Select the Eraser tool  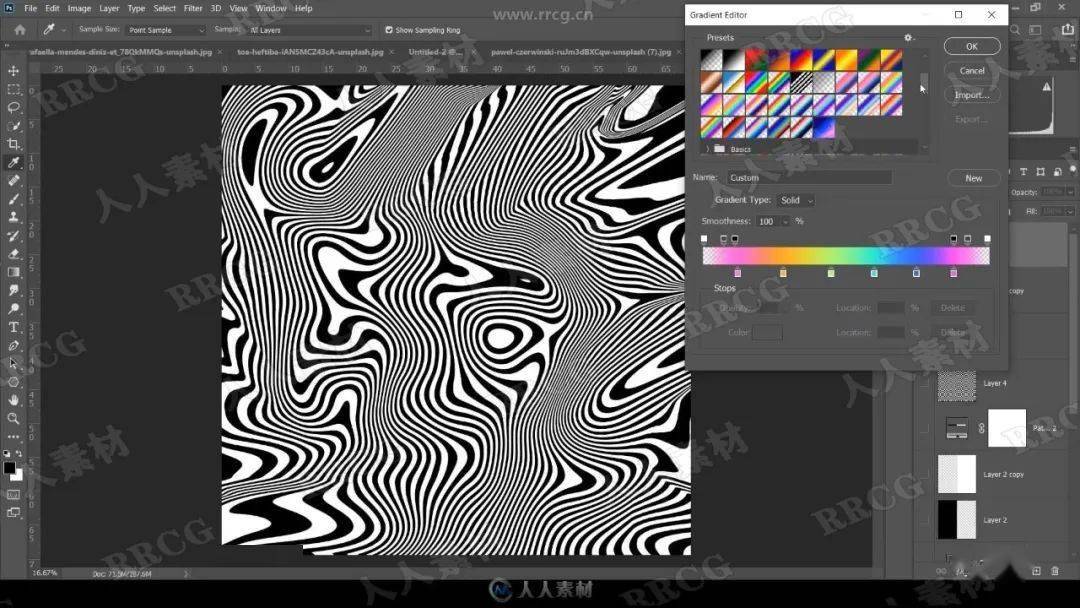point(13,253)
